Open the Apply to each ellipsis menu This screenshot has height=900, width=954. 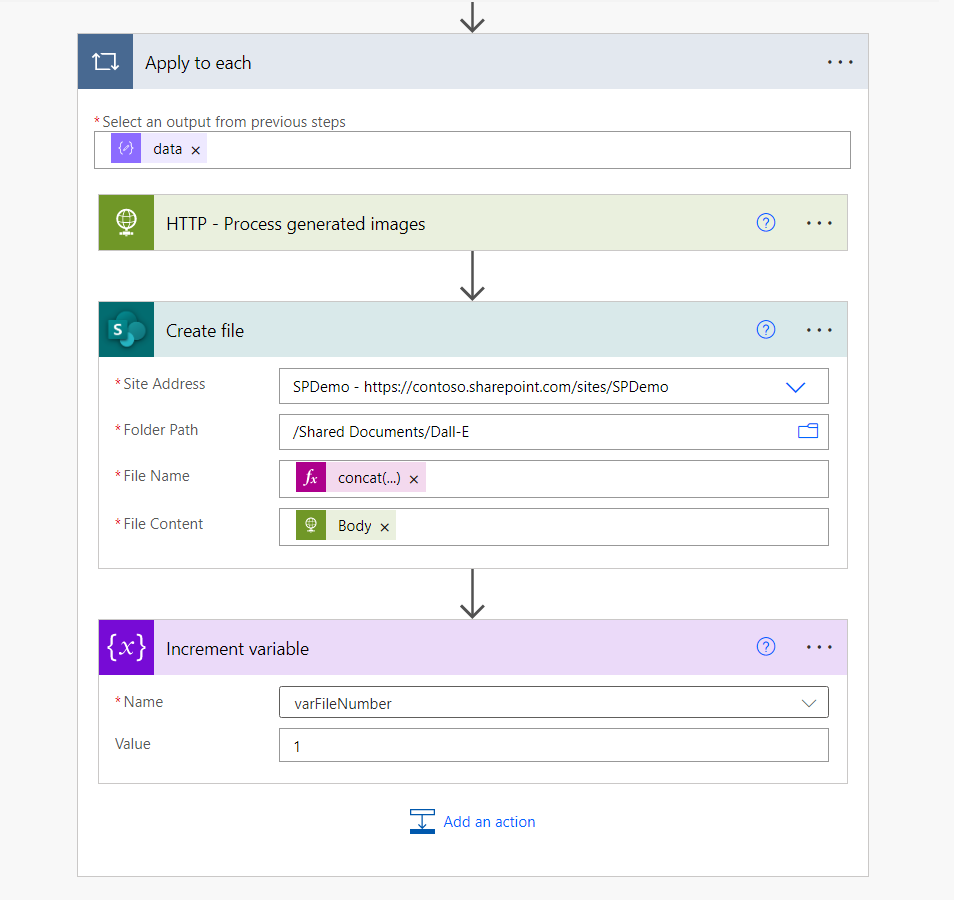(x=840, y=62)
